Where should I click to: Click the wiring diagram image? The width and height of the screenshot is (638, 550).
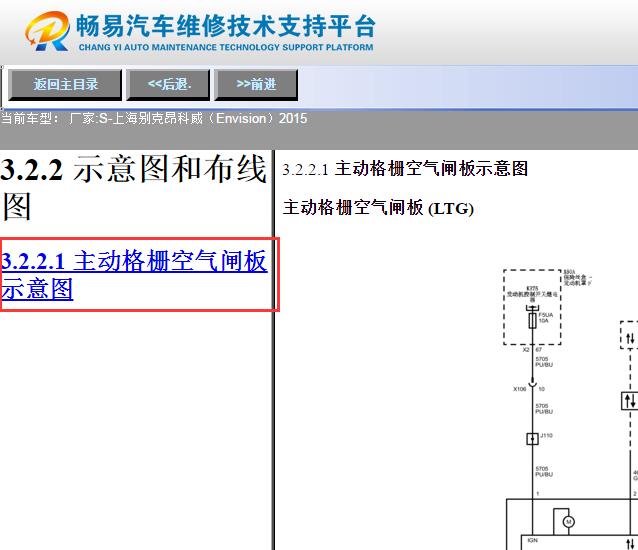(x=570, y=409)
